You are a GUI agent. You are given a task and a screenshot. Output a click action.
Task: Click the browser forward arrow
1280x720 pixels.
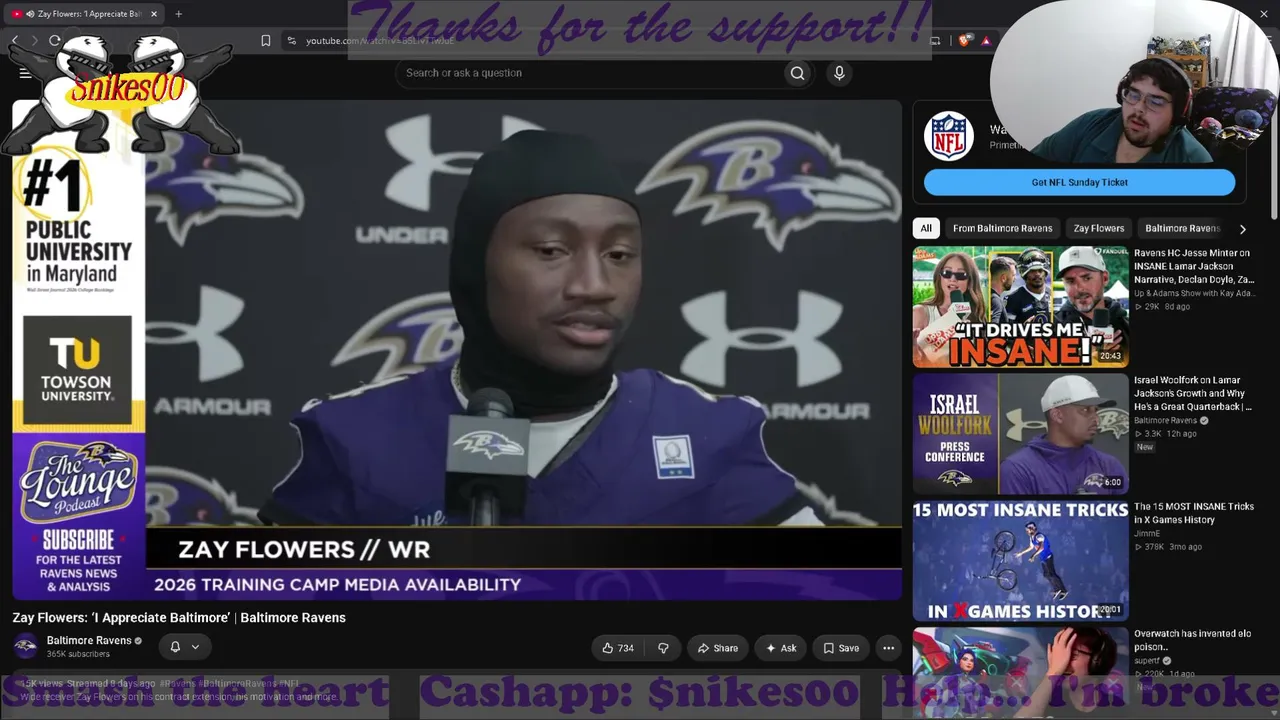pyautogui.click(x=34, y=41)
